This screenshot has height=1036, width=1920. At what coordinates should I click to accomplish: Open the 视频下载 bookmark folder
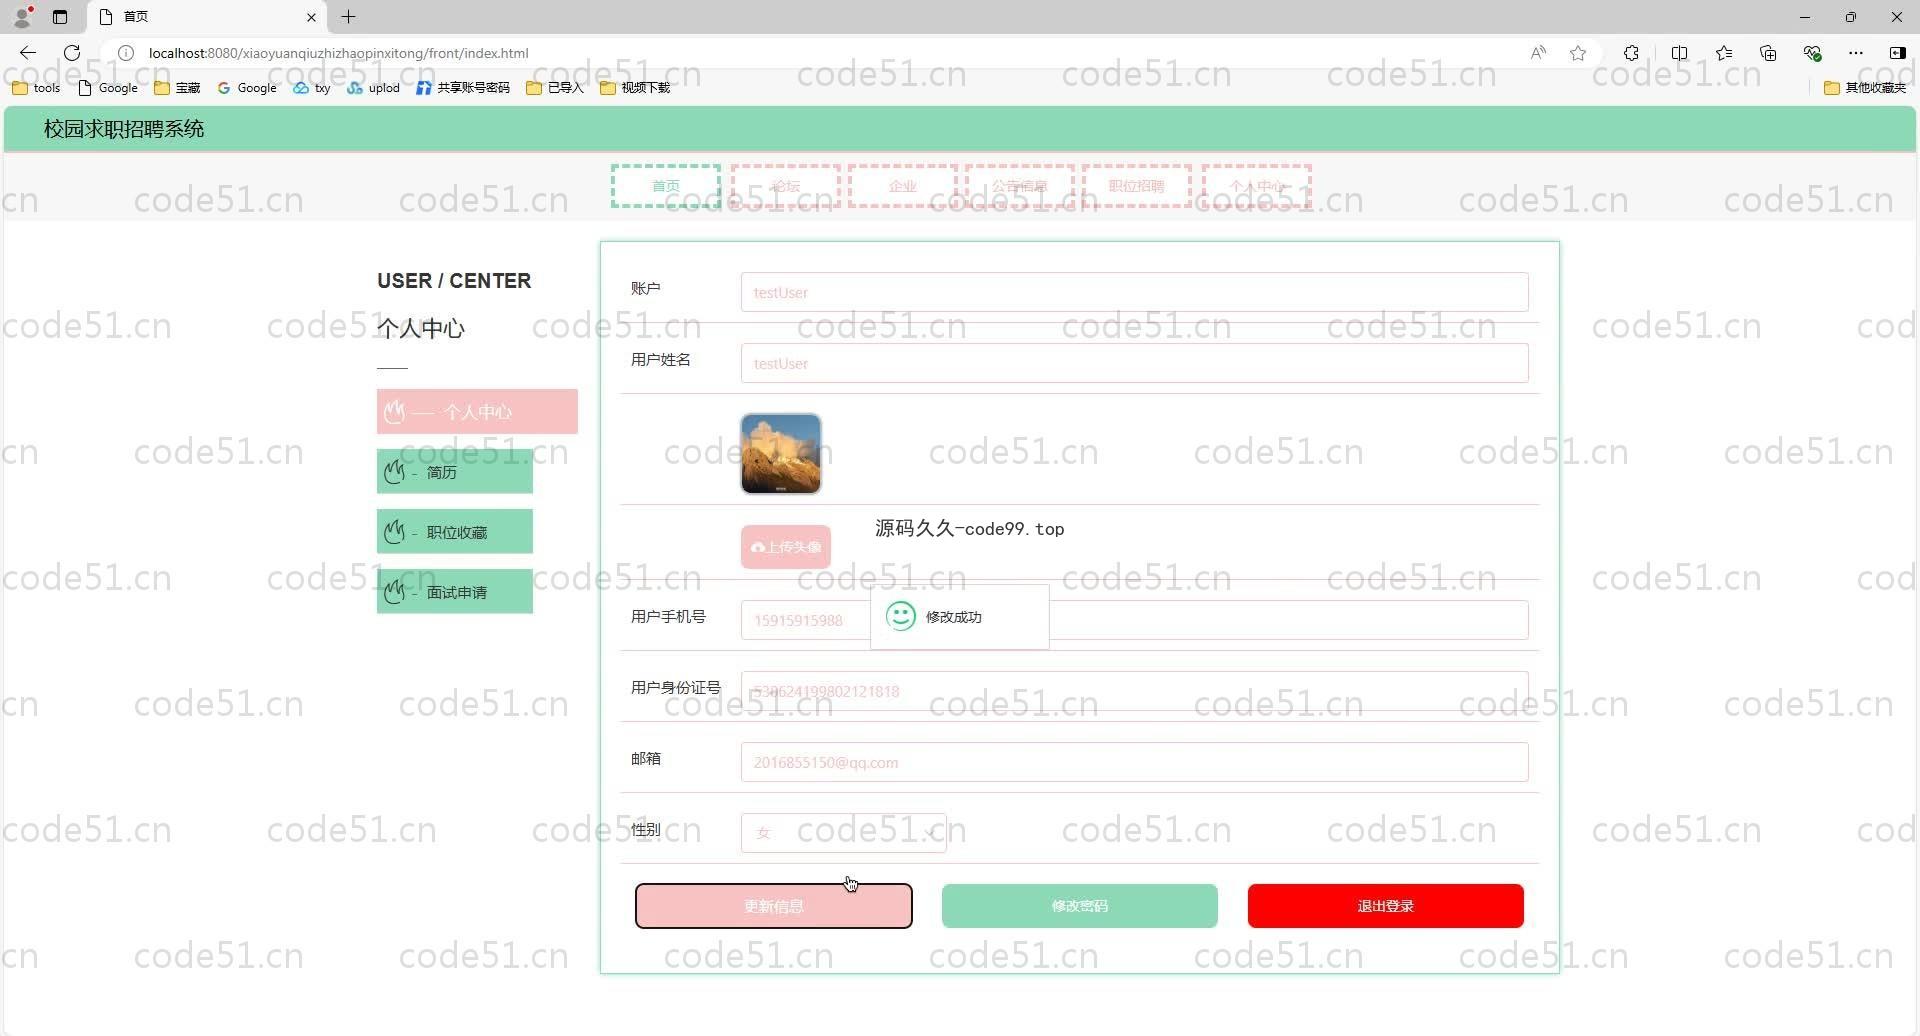tap(635, 88)
